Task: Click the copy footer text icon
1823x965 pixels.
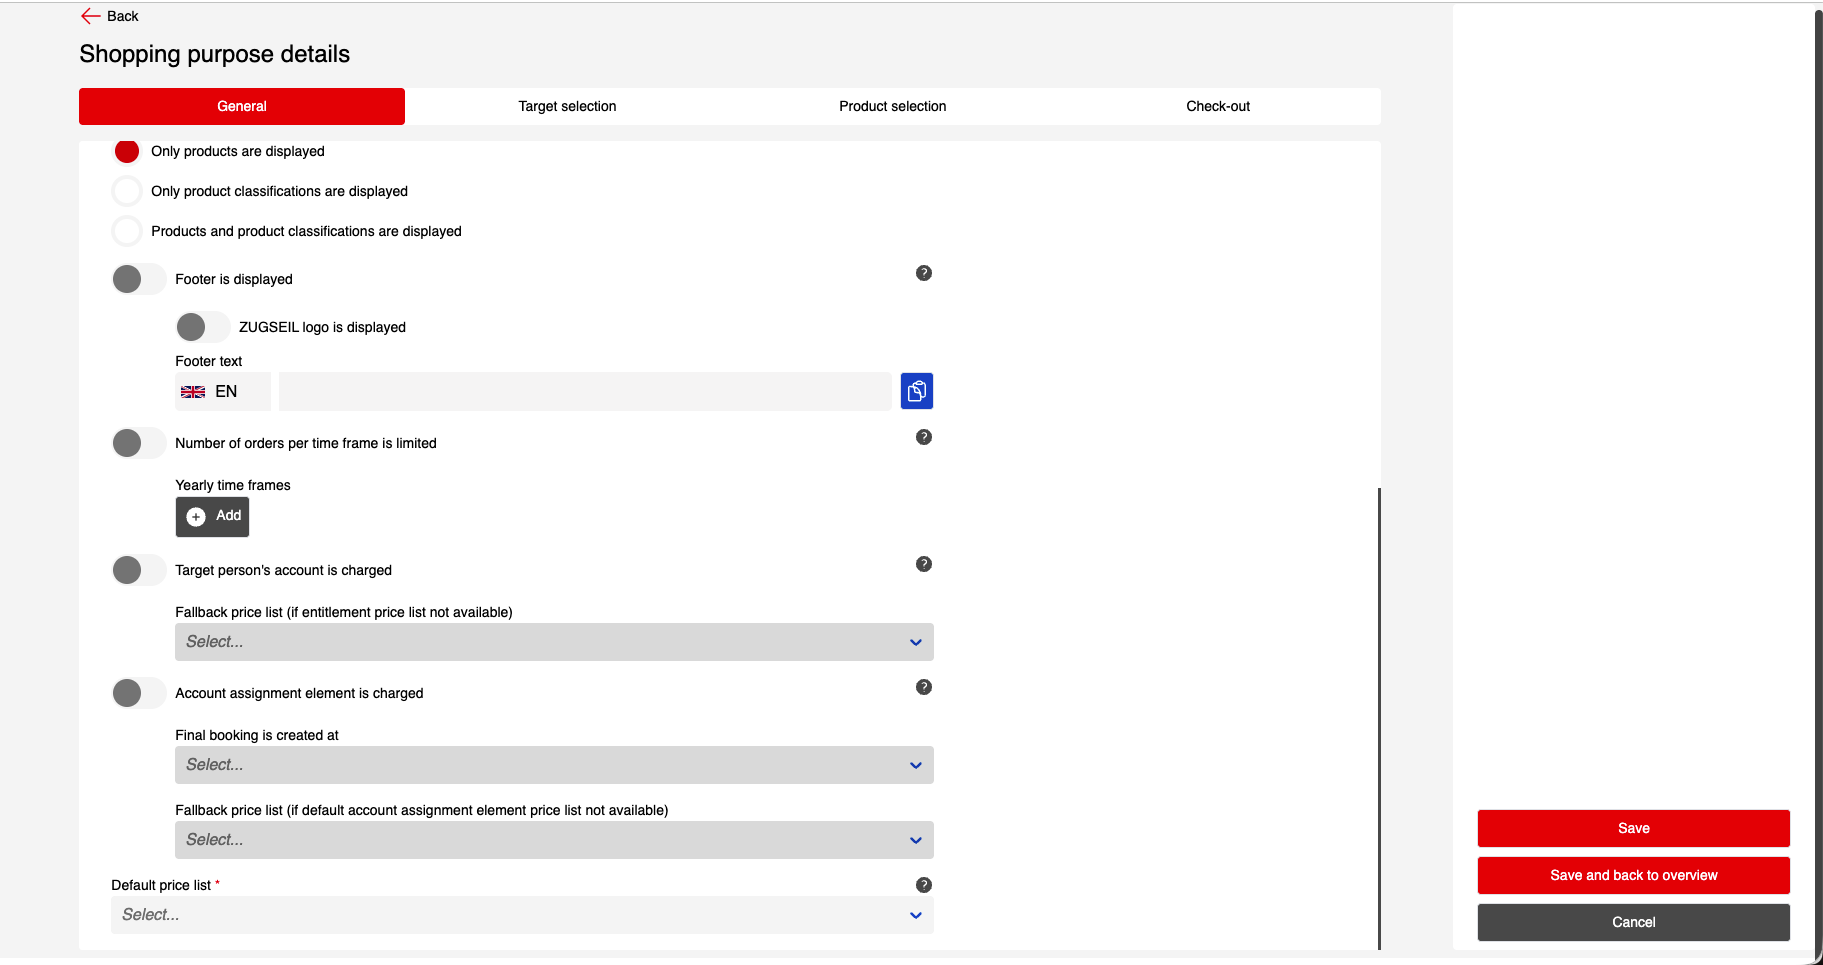Action: (916, 392)
